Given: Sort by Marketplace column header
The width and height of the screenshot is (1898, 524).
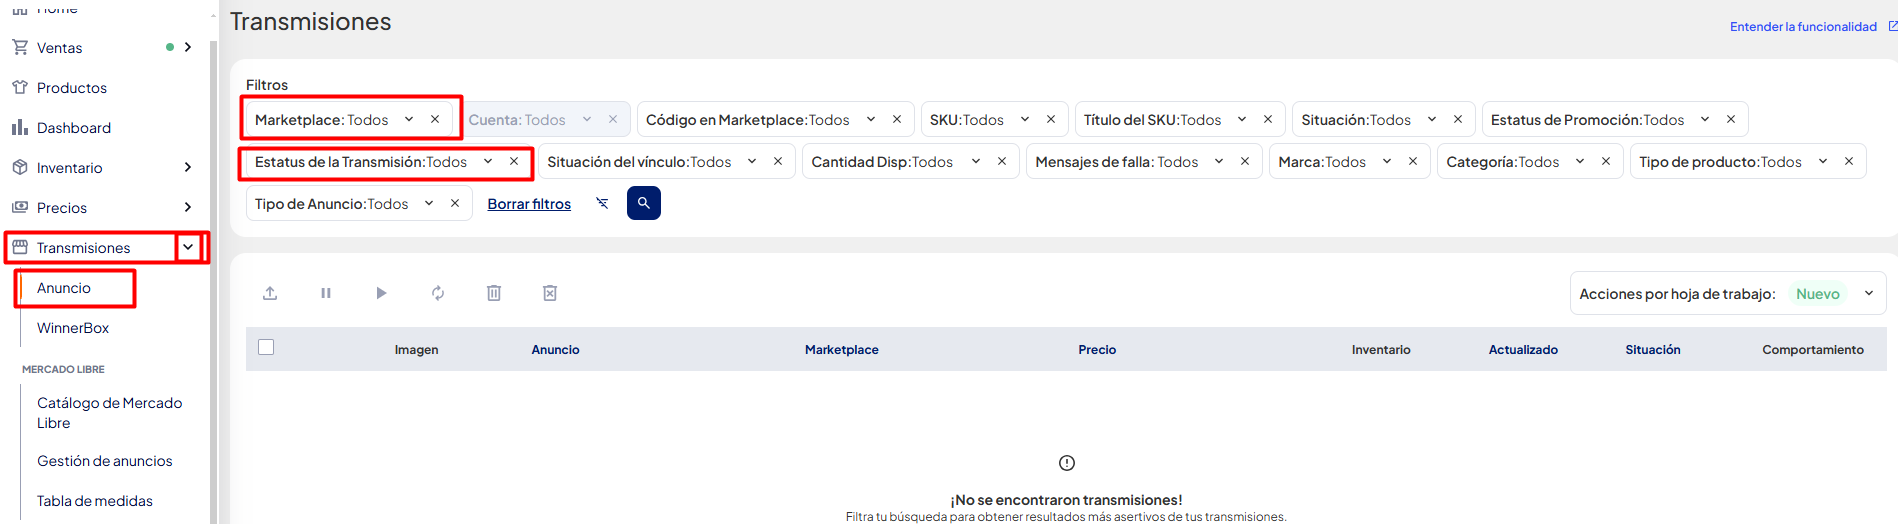Looking at the screenshot, I should point(842,349).
